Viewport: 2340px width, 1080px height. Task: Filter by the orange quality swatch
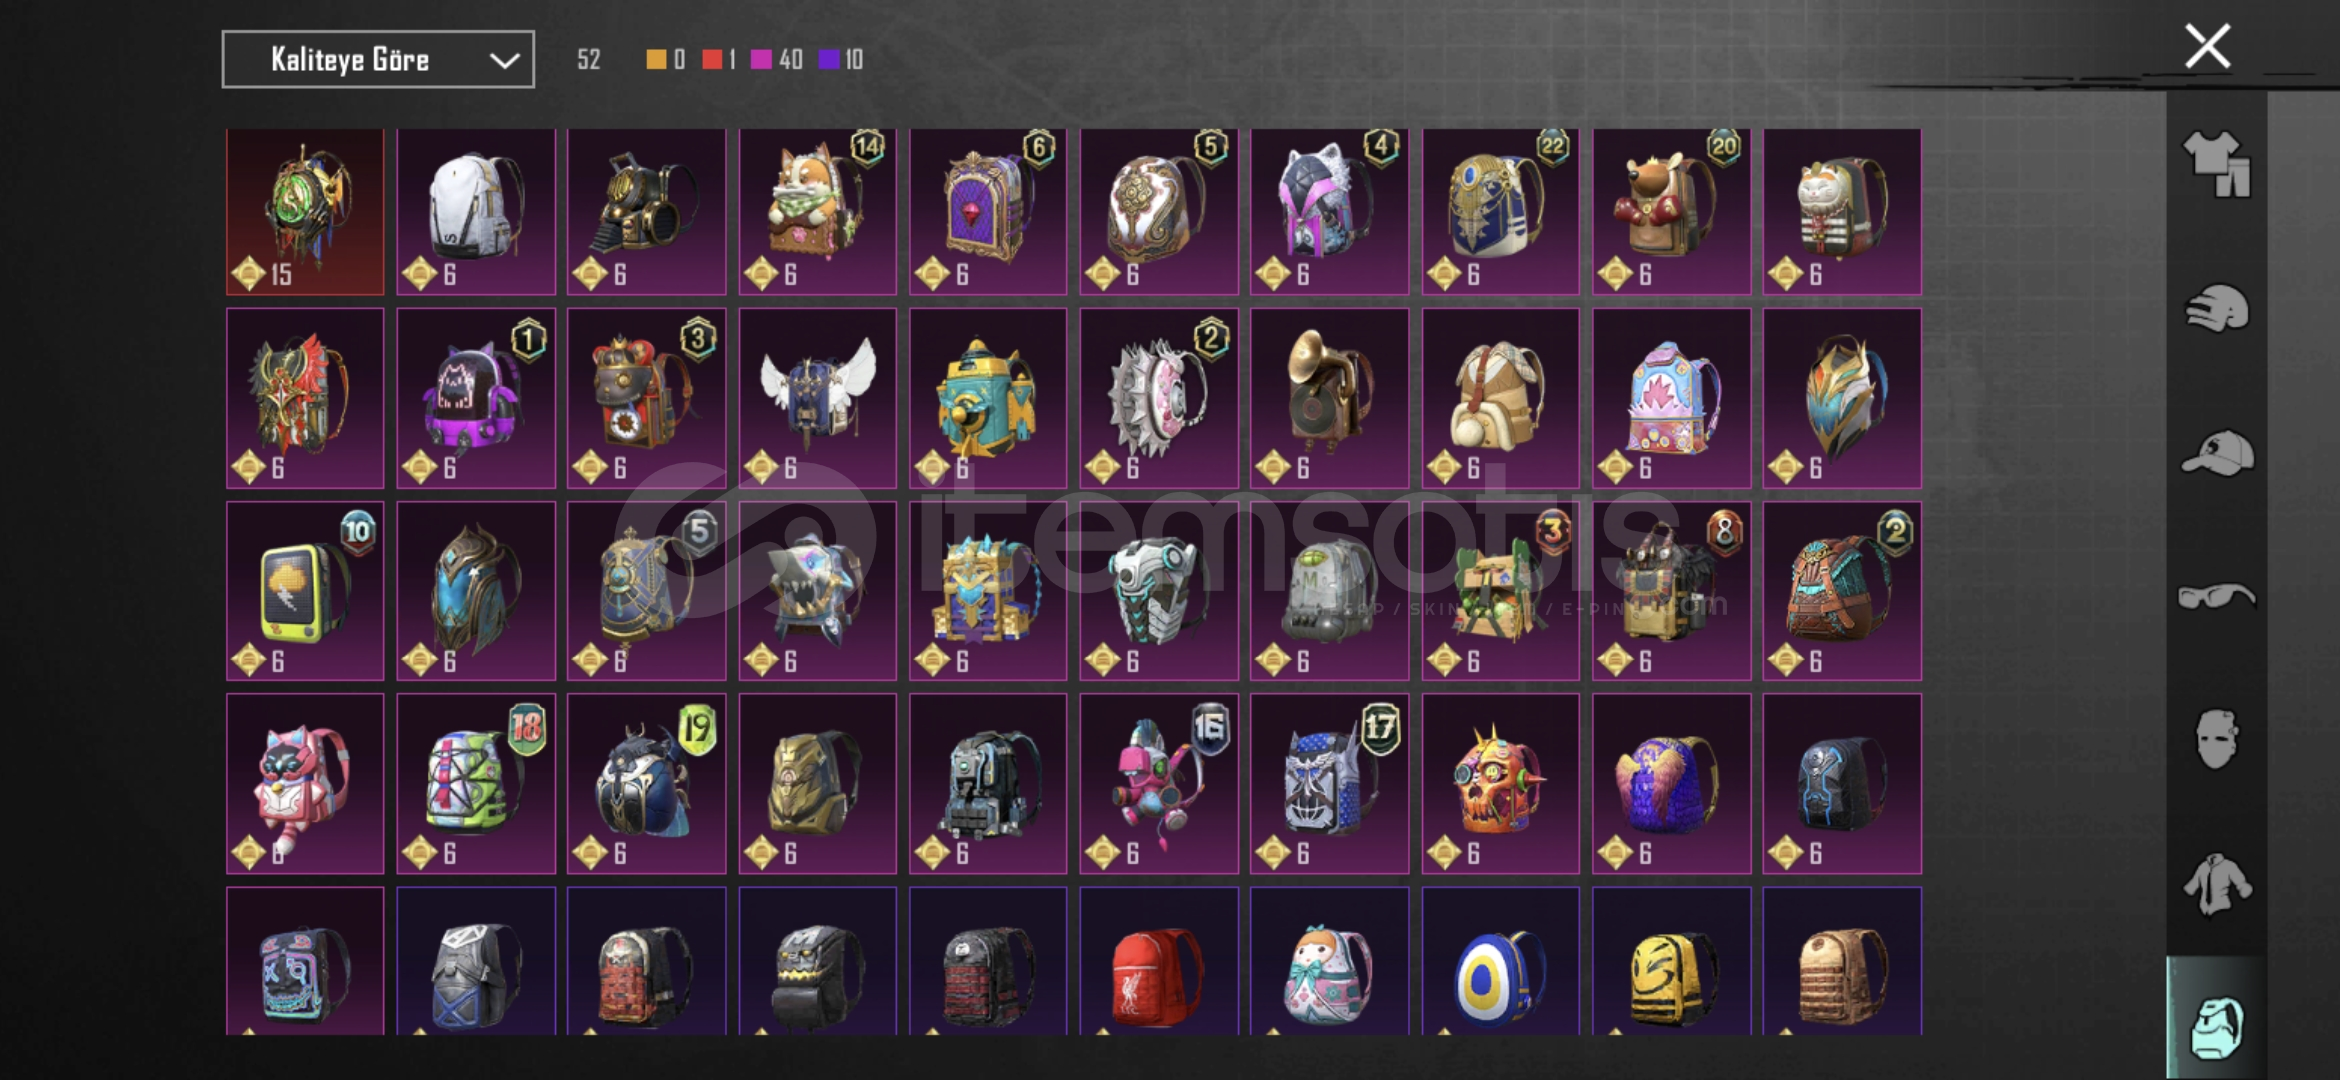[x=656, y=60]
